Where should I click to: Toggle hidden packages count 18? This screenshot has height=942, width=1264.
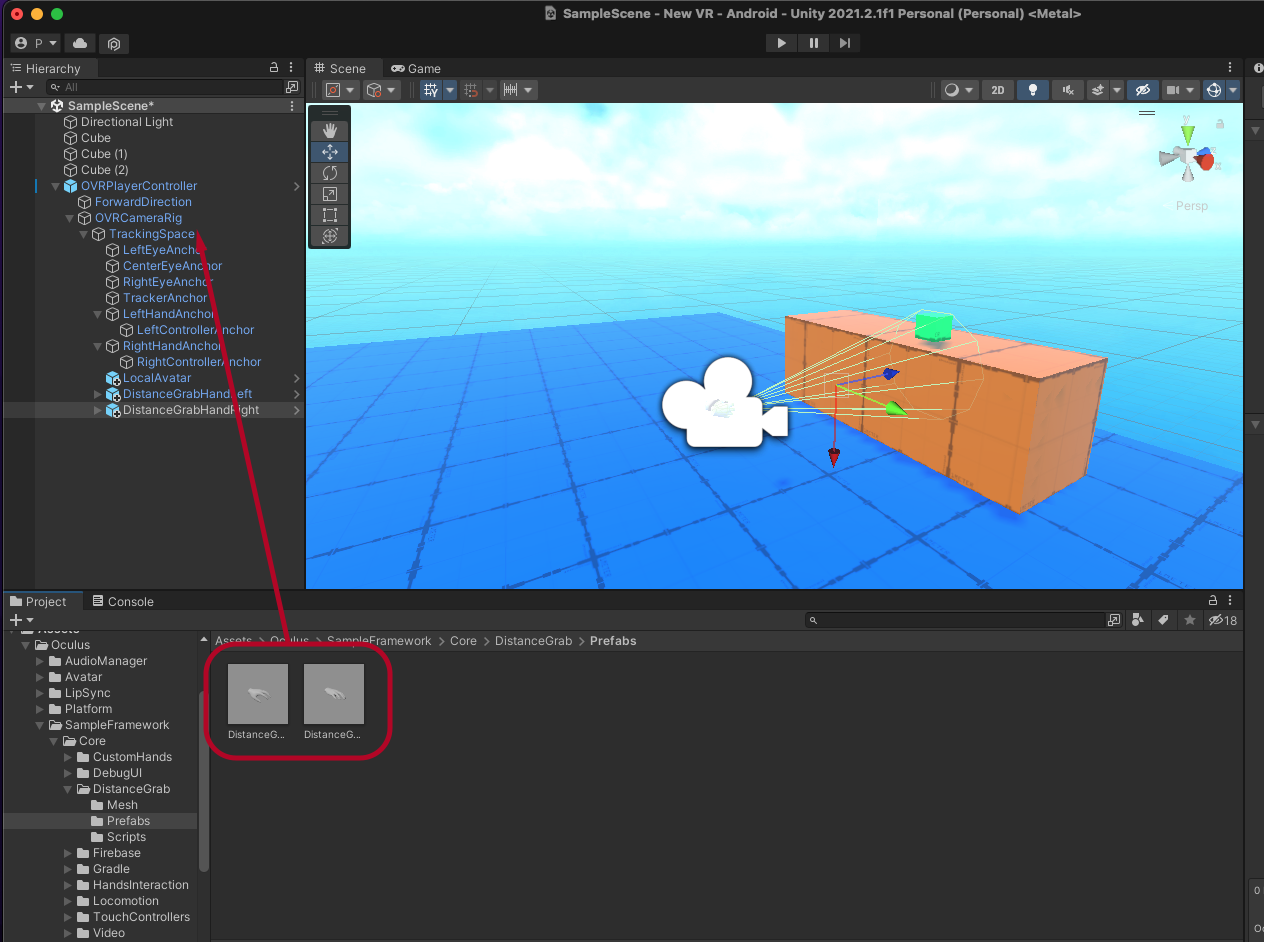tap(1222, 620)
